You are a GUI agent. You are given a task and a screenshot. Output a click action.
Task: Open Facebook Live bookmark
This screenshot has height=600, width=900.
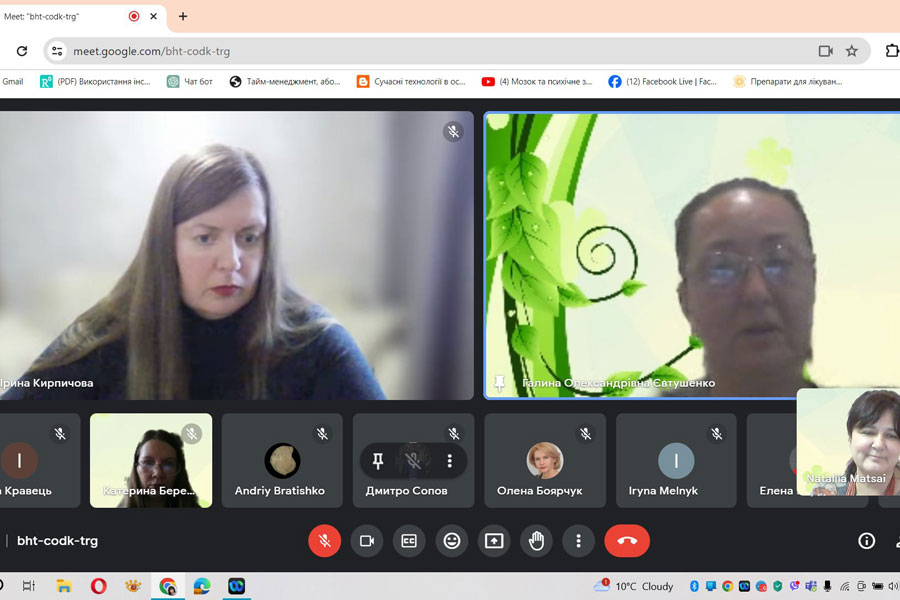pos(663,82)
